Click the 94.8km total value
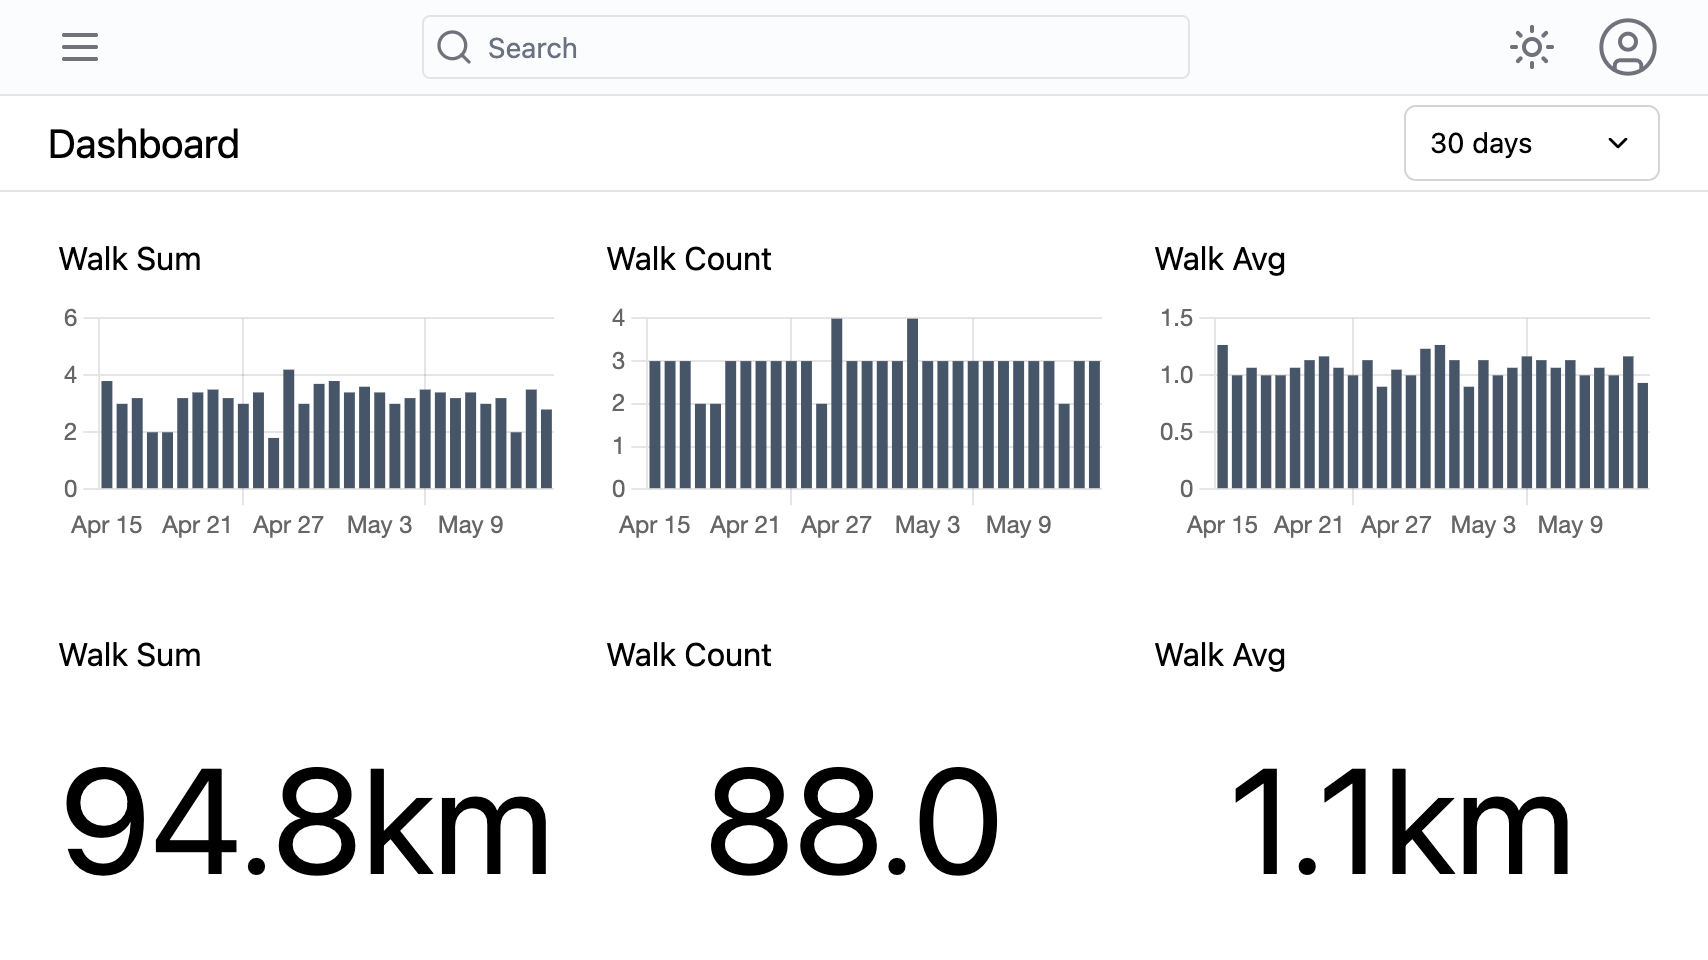The image size is (1708, 960). [x=306, y=822]
